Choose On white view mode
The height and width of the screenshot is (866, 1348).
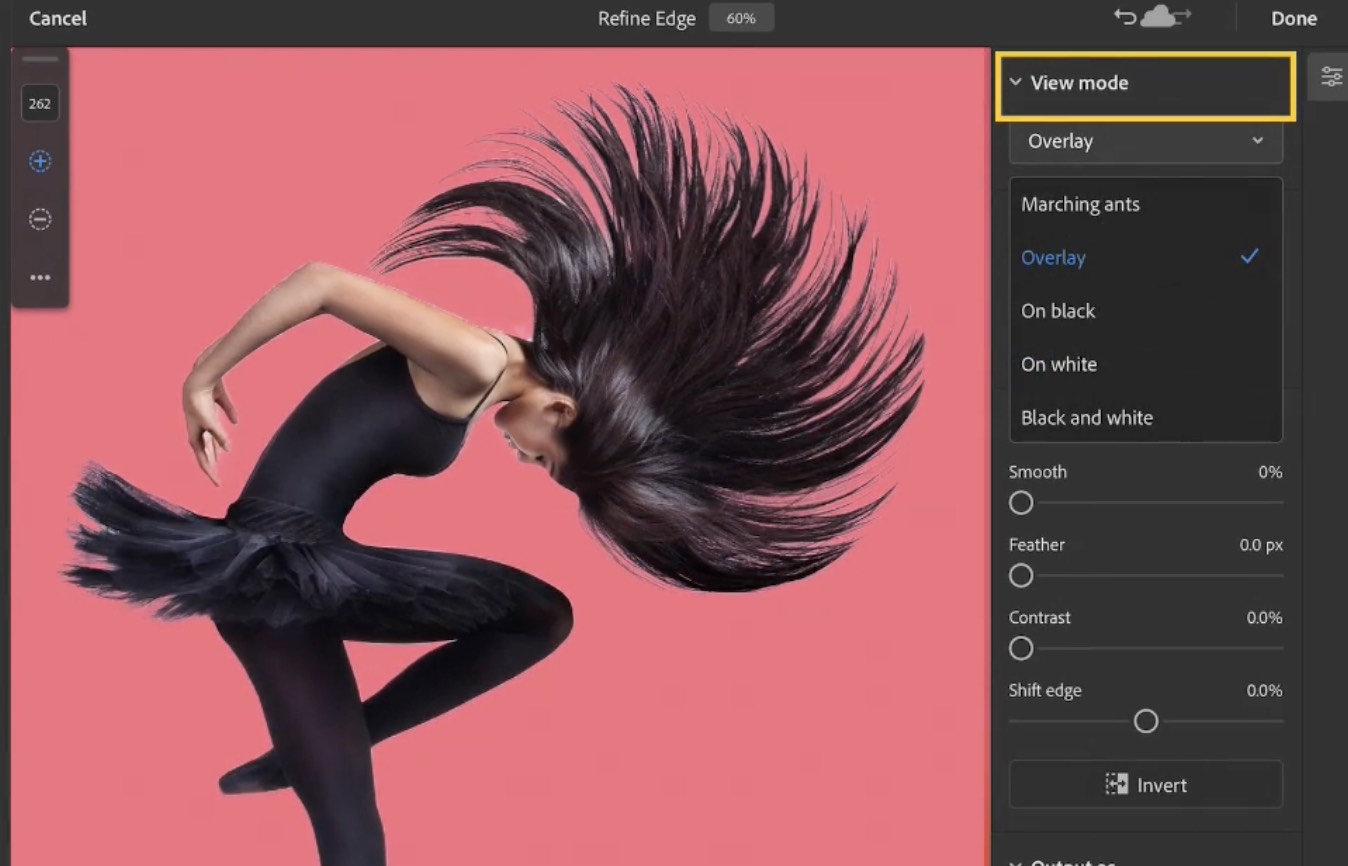[1146, 364]
